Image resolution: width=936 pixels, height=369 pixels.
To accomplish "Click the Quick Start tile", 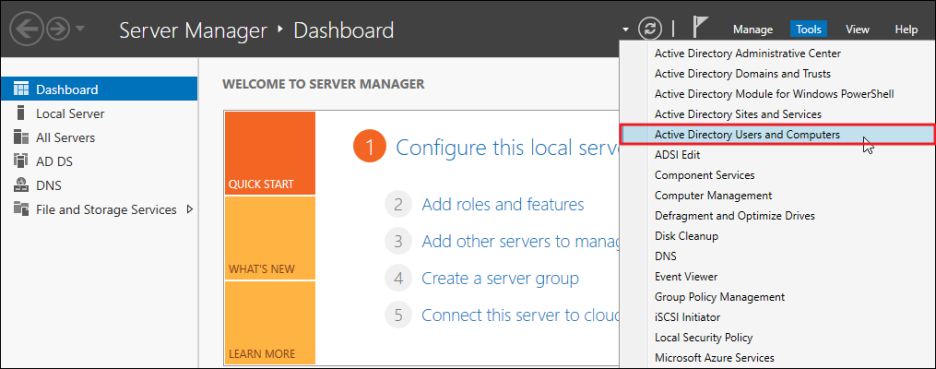I will click(x=269, y=153).
